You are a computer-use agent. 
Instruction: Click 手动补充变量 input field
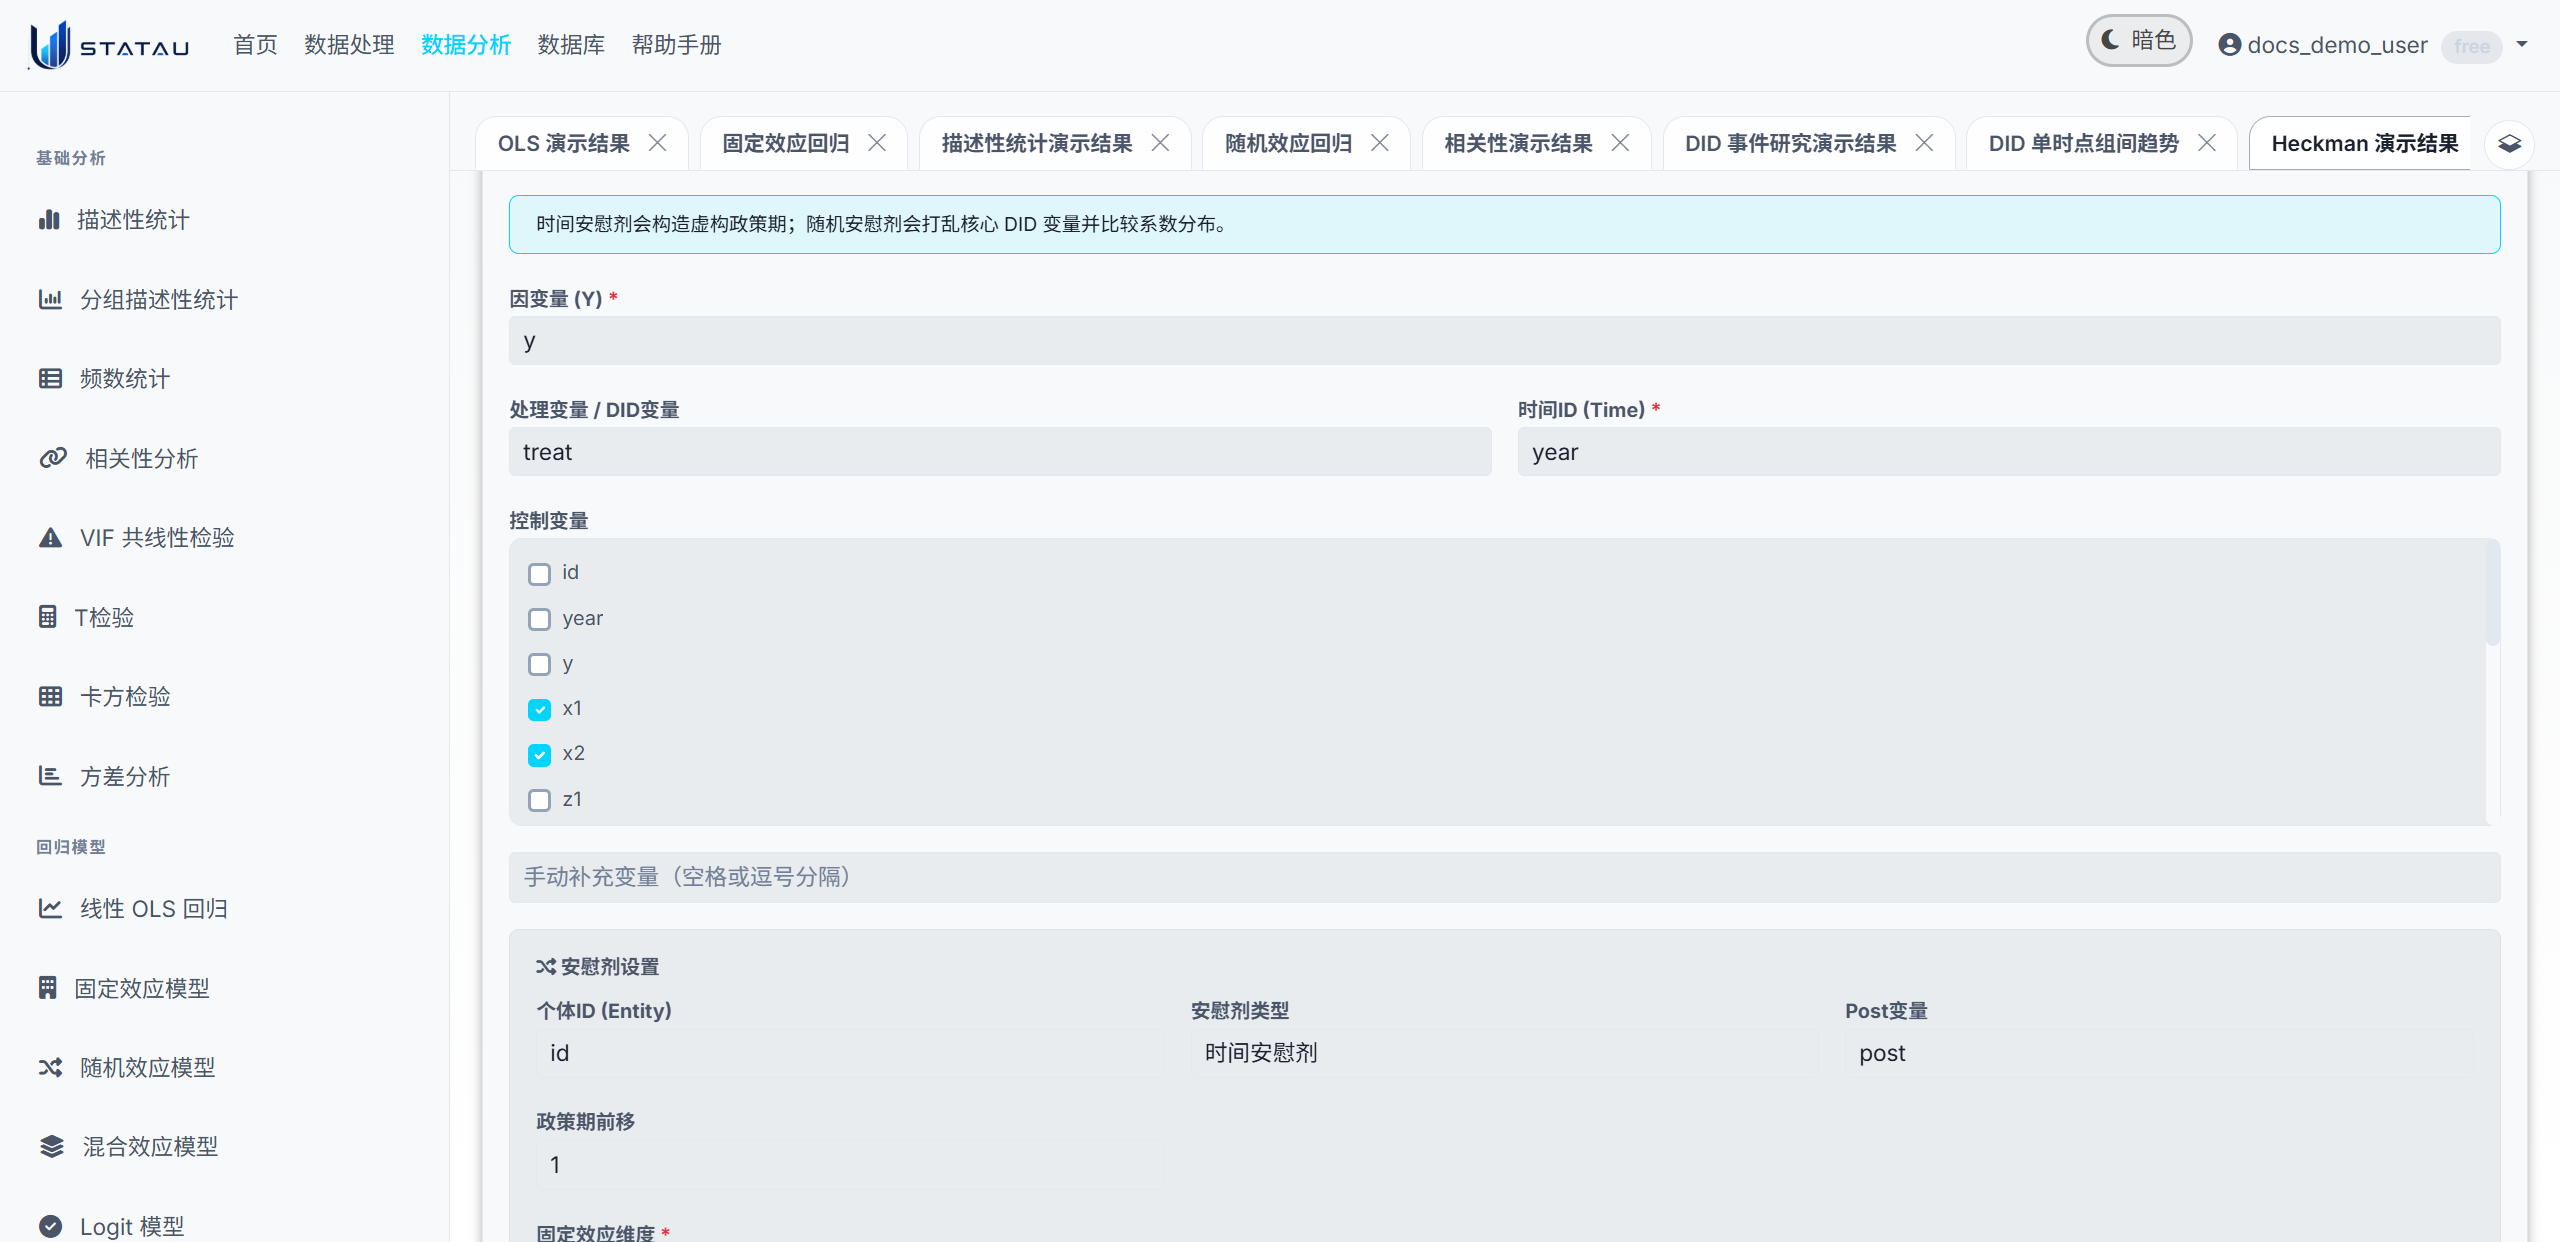(1504, 877)
